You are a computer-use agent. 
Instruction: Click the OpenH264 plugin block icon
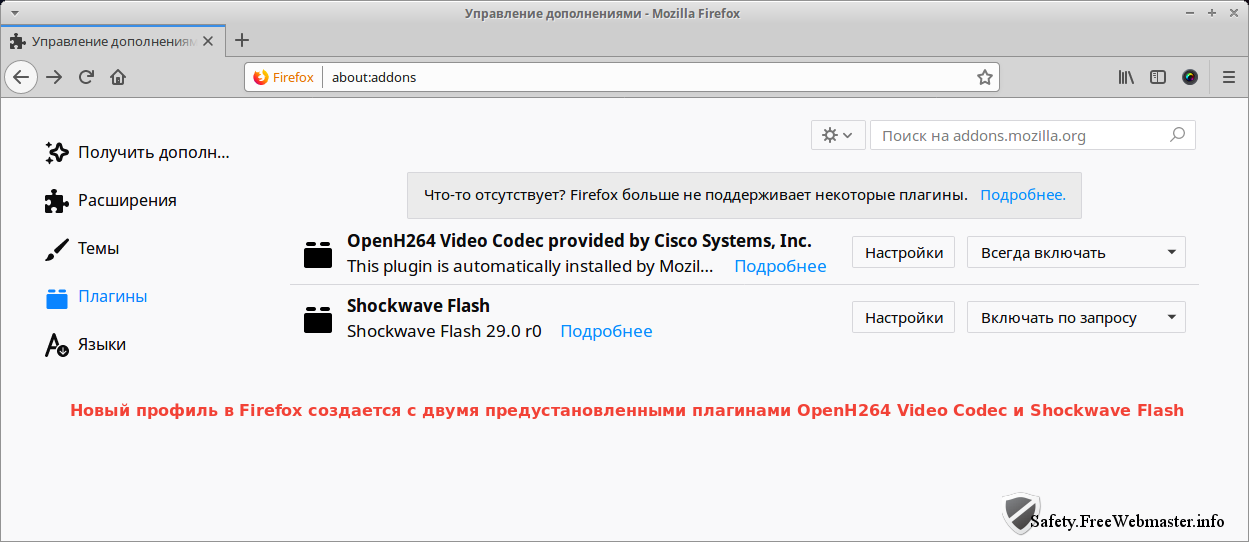pos(318,255)
